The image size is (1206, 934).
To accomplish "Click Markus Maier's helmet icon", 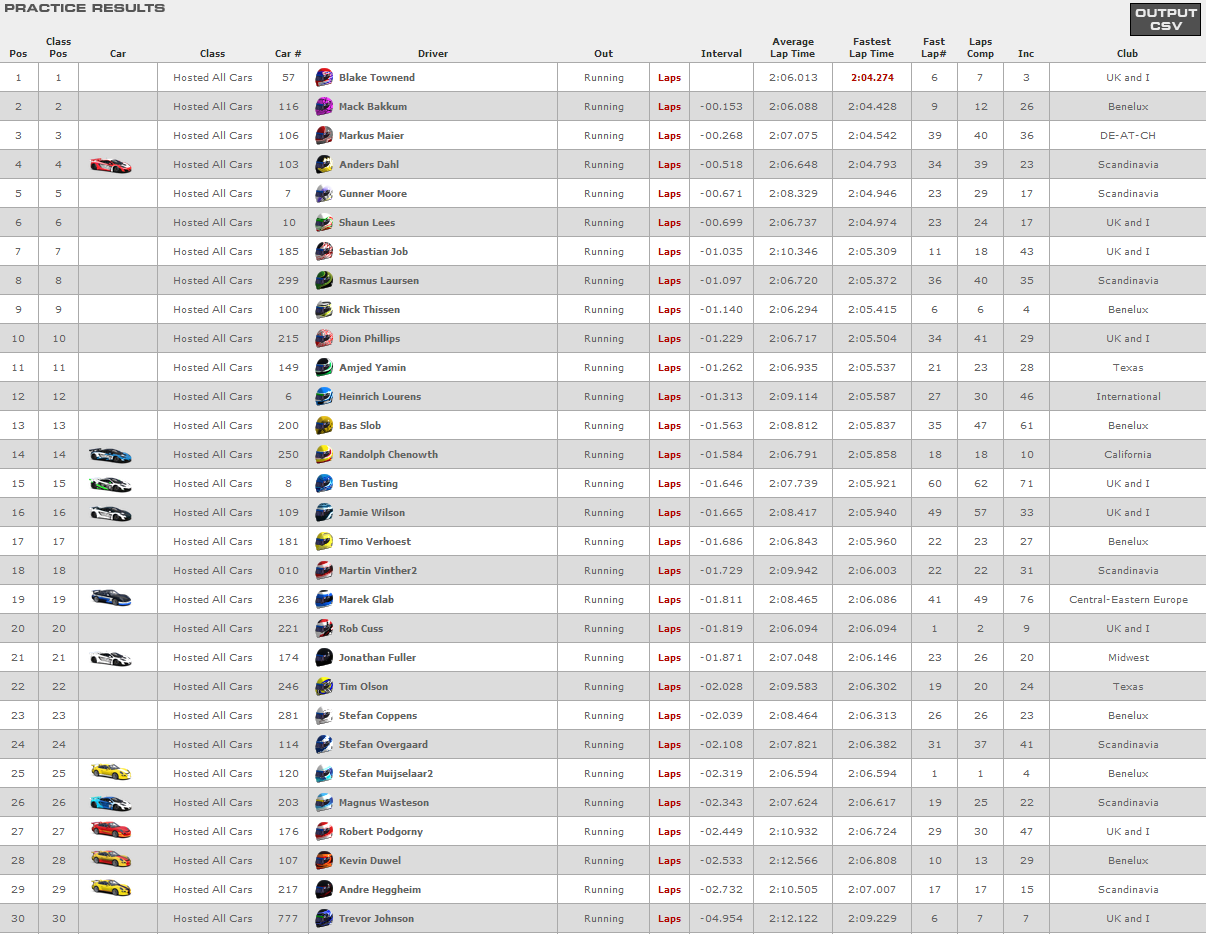I will (324, 135).
